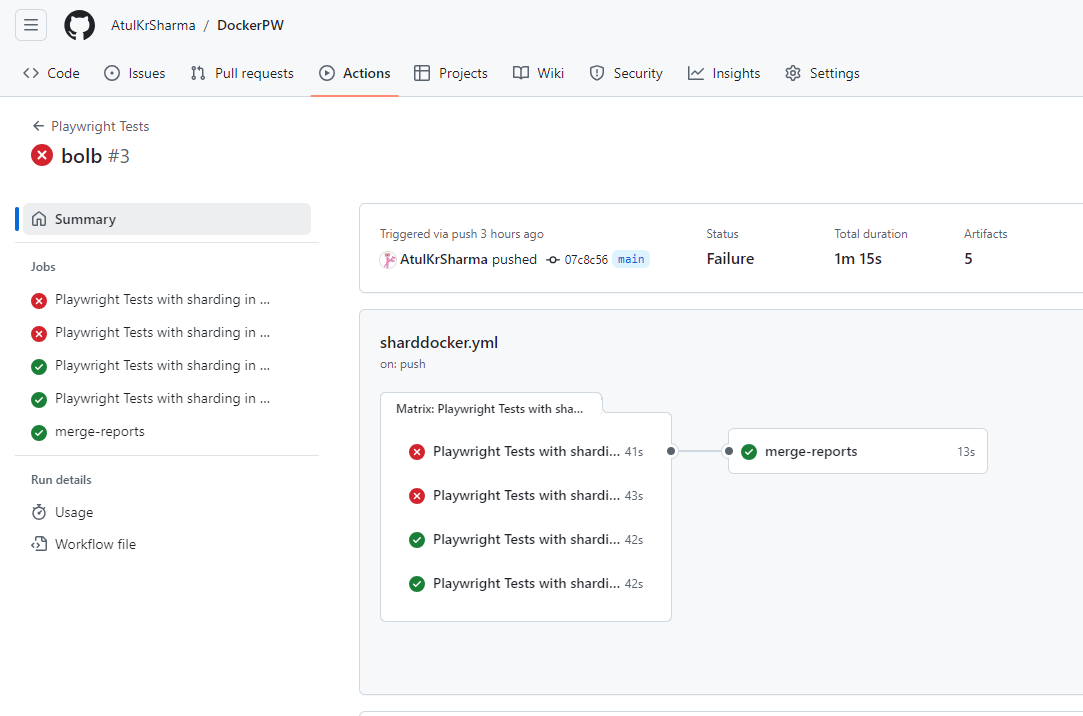Viewport: 1083px width, 716px height.
Task: Click the main branch badge
Action: [x=631, y=258]
